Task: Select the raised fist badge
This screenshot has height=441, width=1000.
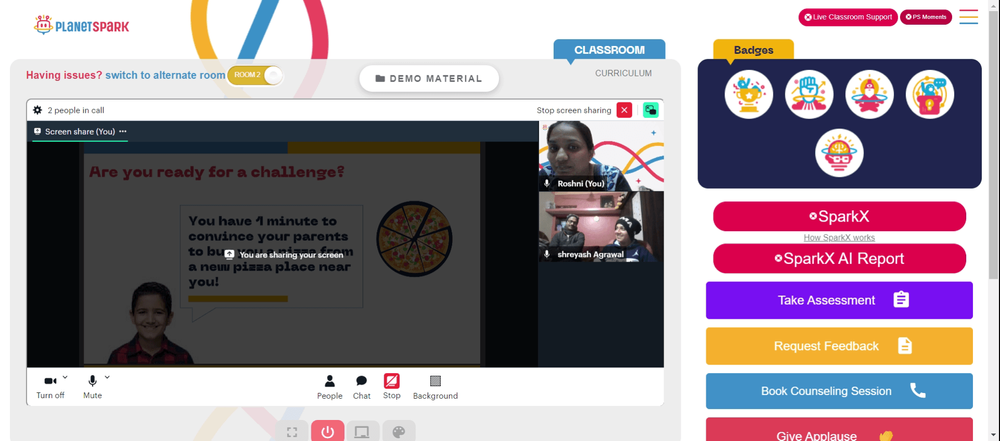Action: (x=809, y=94)
